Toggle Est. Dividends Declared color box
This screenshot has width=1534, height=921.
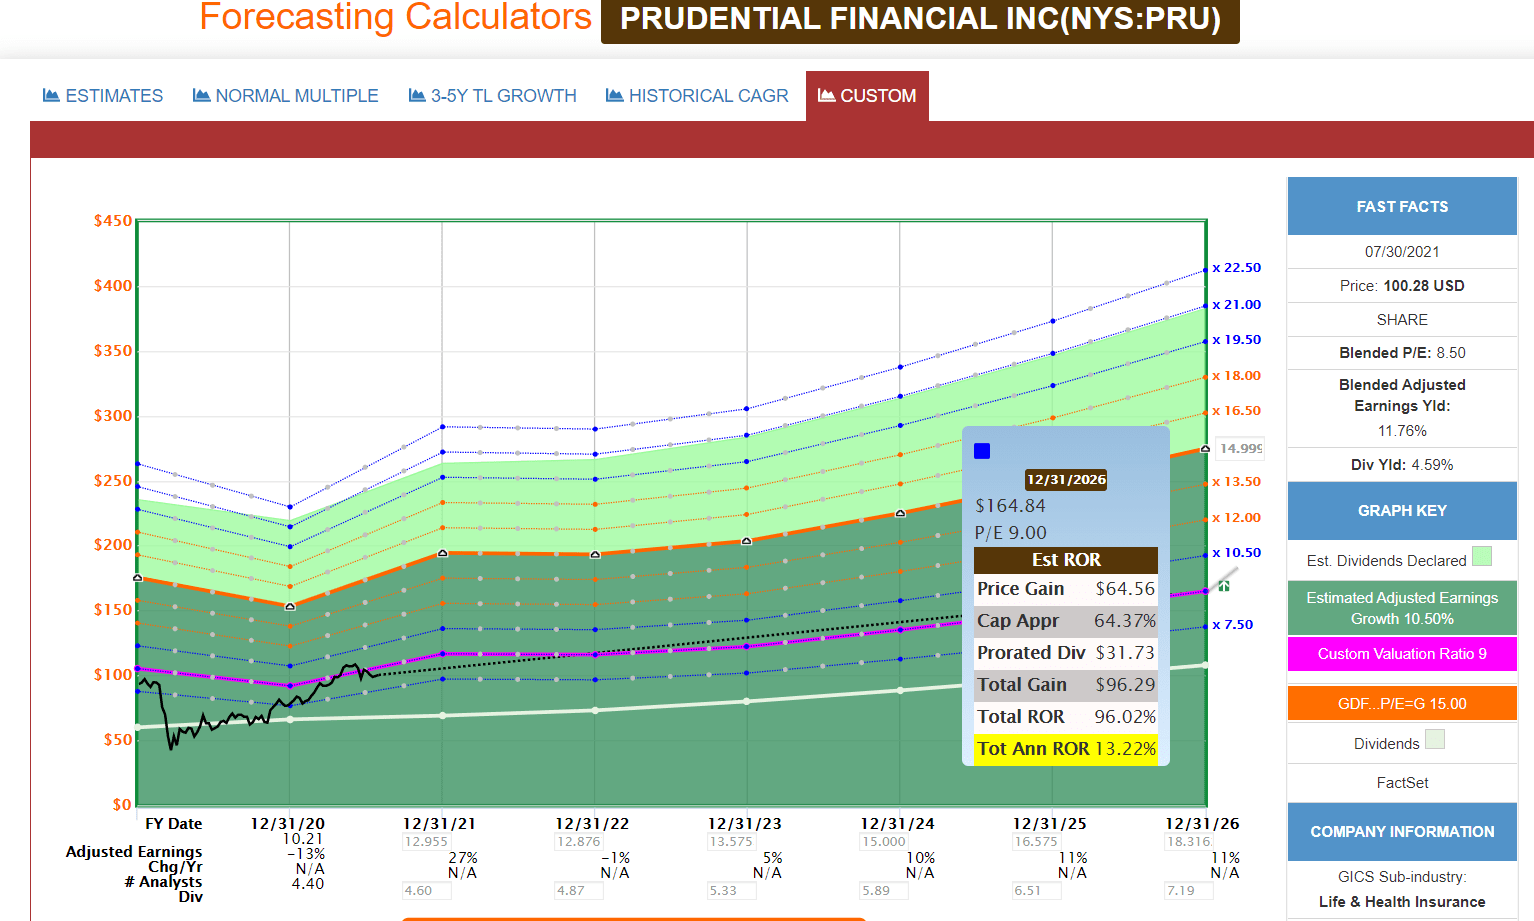click(1482, 556)
